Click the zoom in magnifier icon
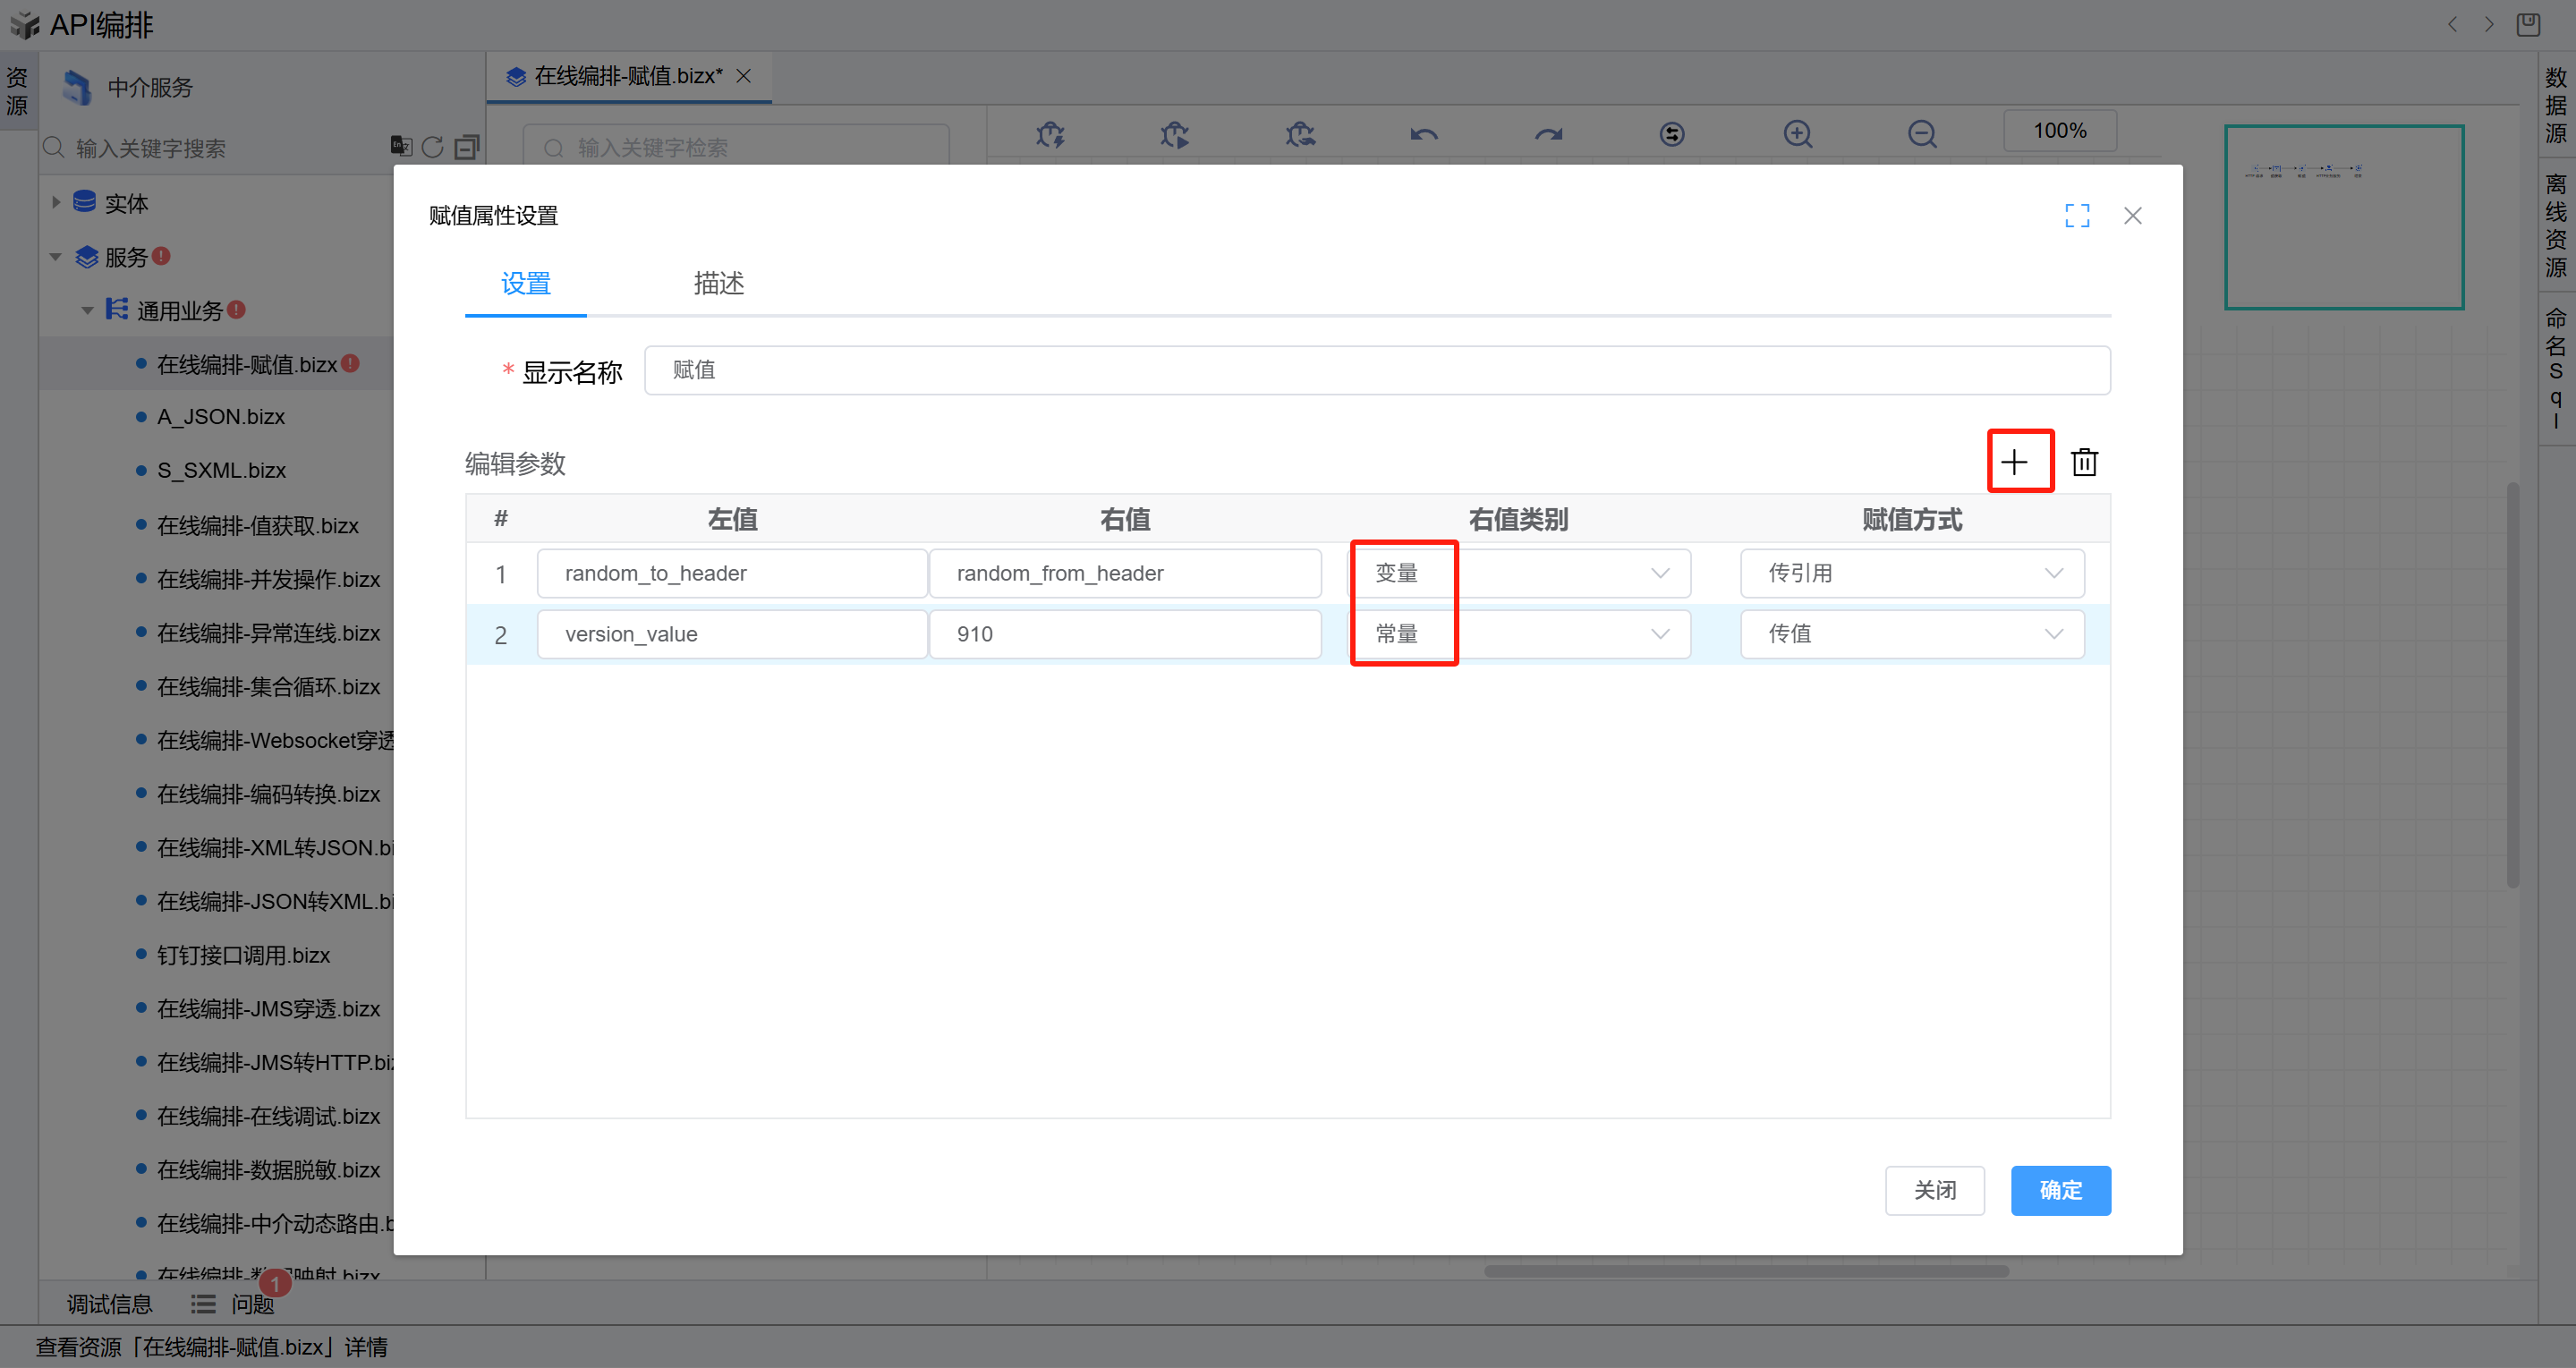Viewport: 2576px width, 1368px height. (x=1797, y=134)
